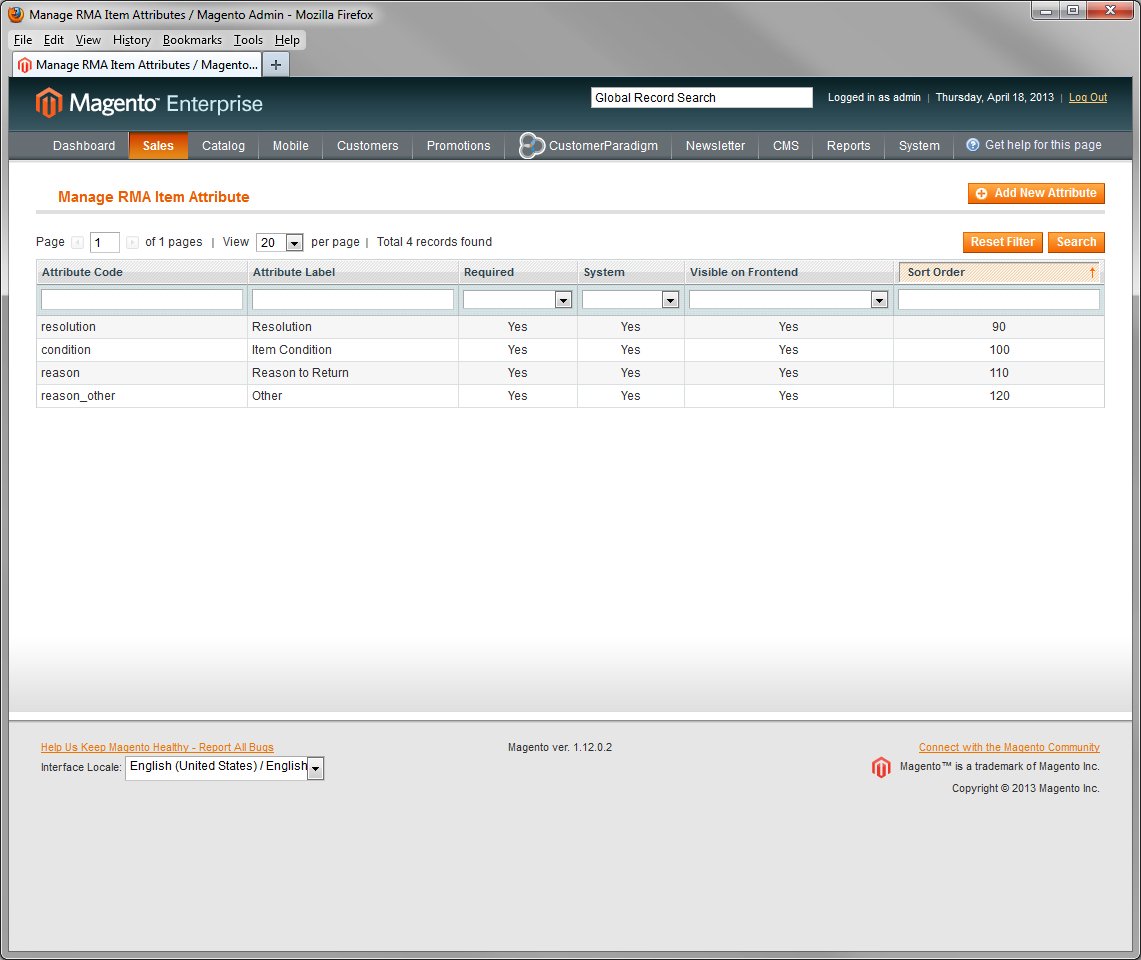Click the Sort Order ascending arrow
The image size is (1141, 960).
point(1092,272)
